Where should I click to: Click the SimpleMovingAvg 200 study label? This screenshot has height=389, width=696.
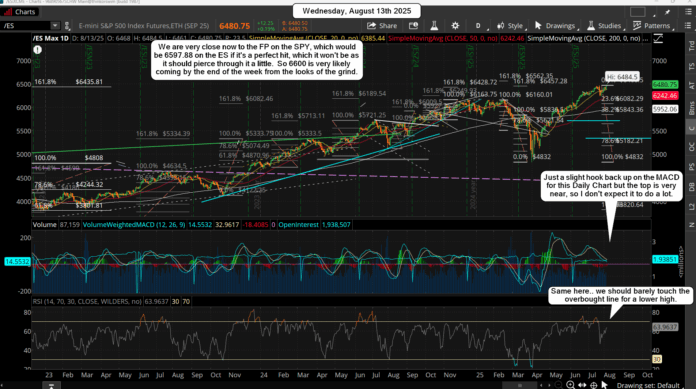tap(584, 38)
